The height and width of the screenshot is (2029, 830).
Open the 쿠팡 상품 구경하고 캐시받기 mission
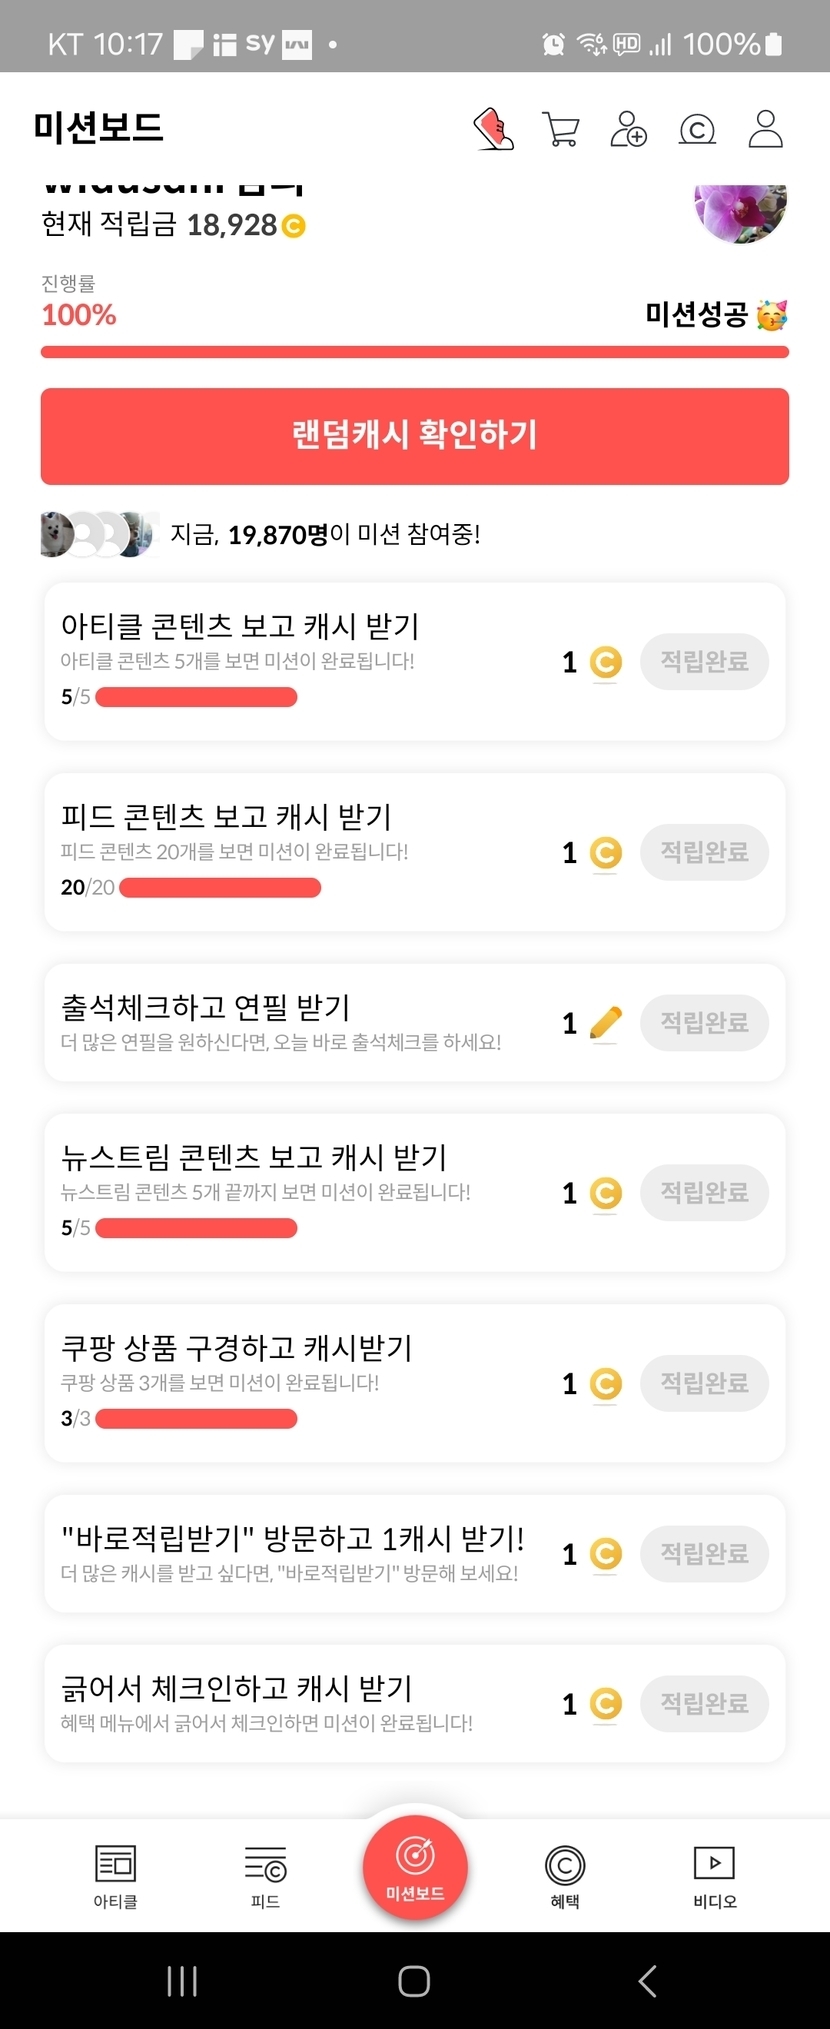point(237,1349)
